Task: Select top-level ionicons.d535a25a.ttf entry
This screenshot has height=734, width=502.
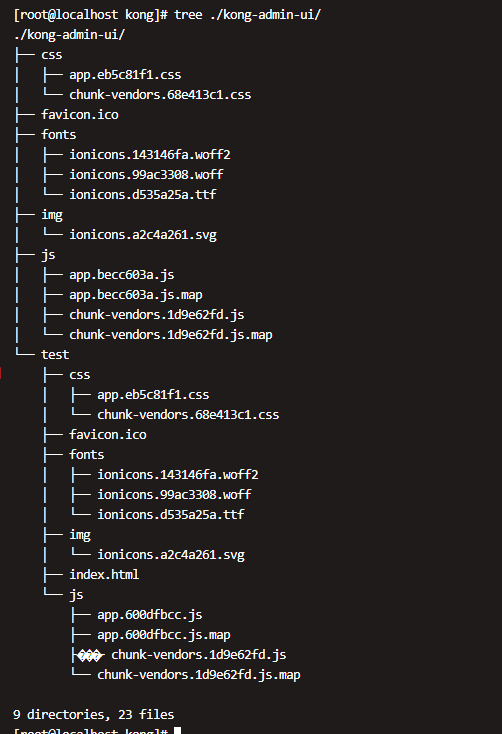Action: [143, 195]
